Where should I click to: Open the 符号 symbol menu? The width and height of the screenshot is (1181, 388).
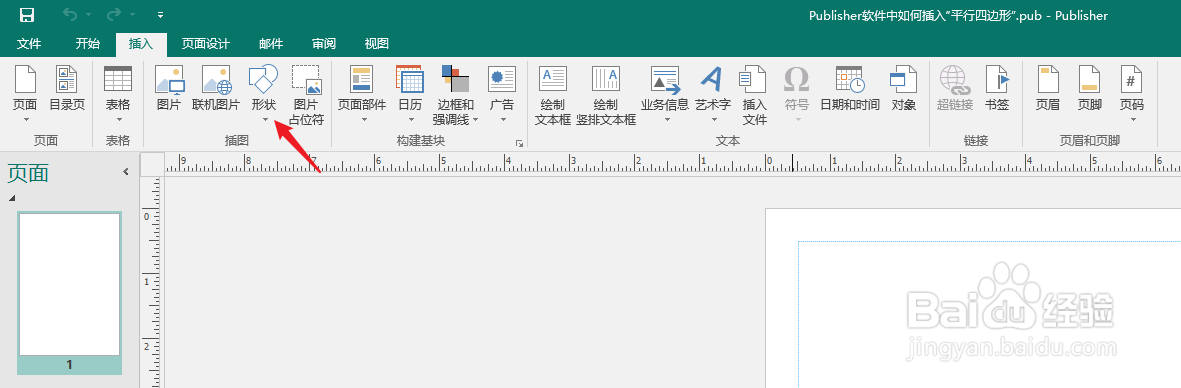796,94
